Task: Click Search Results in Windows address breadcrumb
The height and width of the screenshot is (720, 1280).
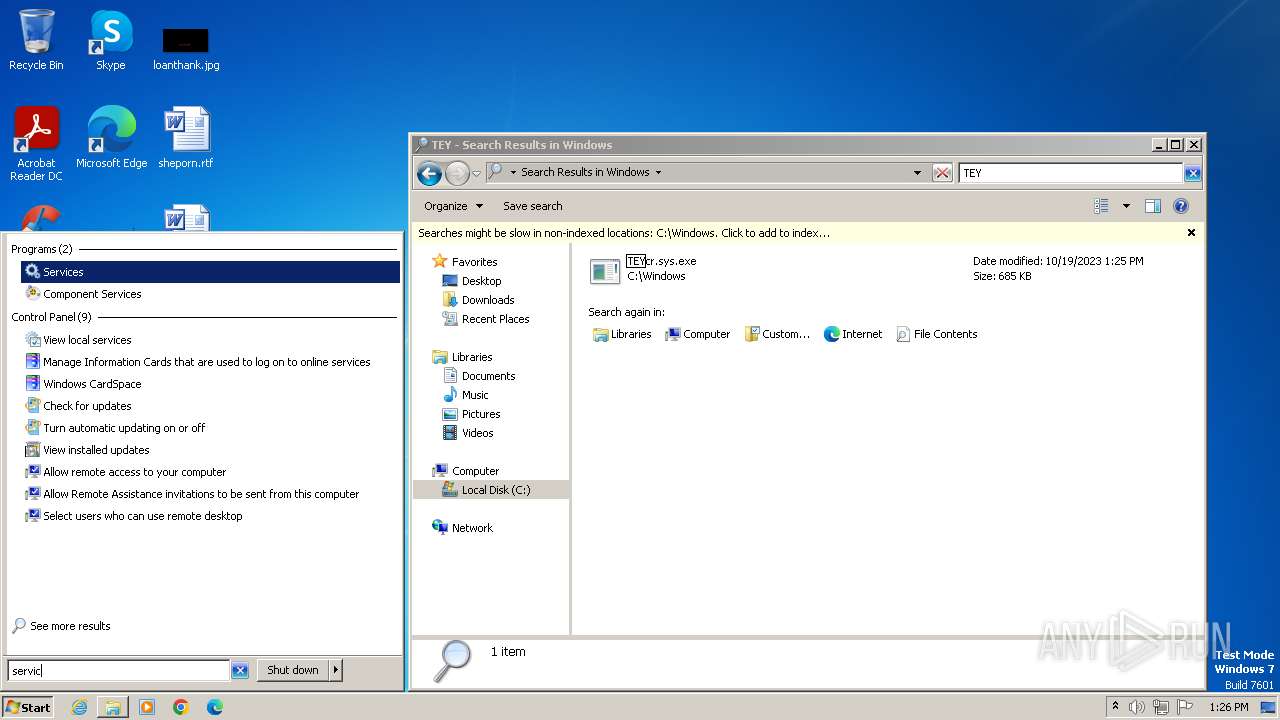Action: tap(585, 172)
